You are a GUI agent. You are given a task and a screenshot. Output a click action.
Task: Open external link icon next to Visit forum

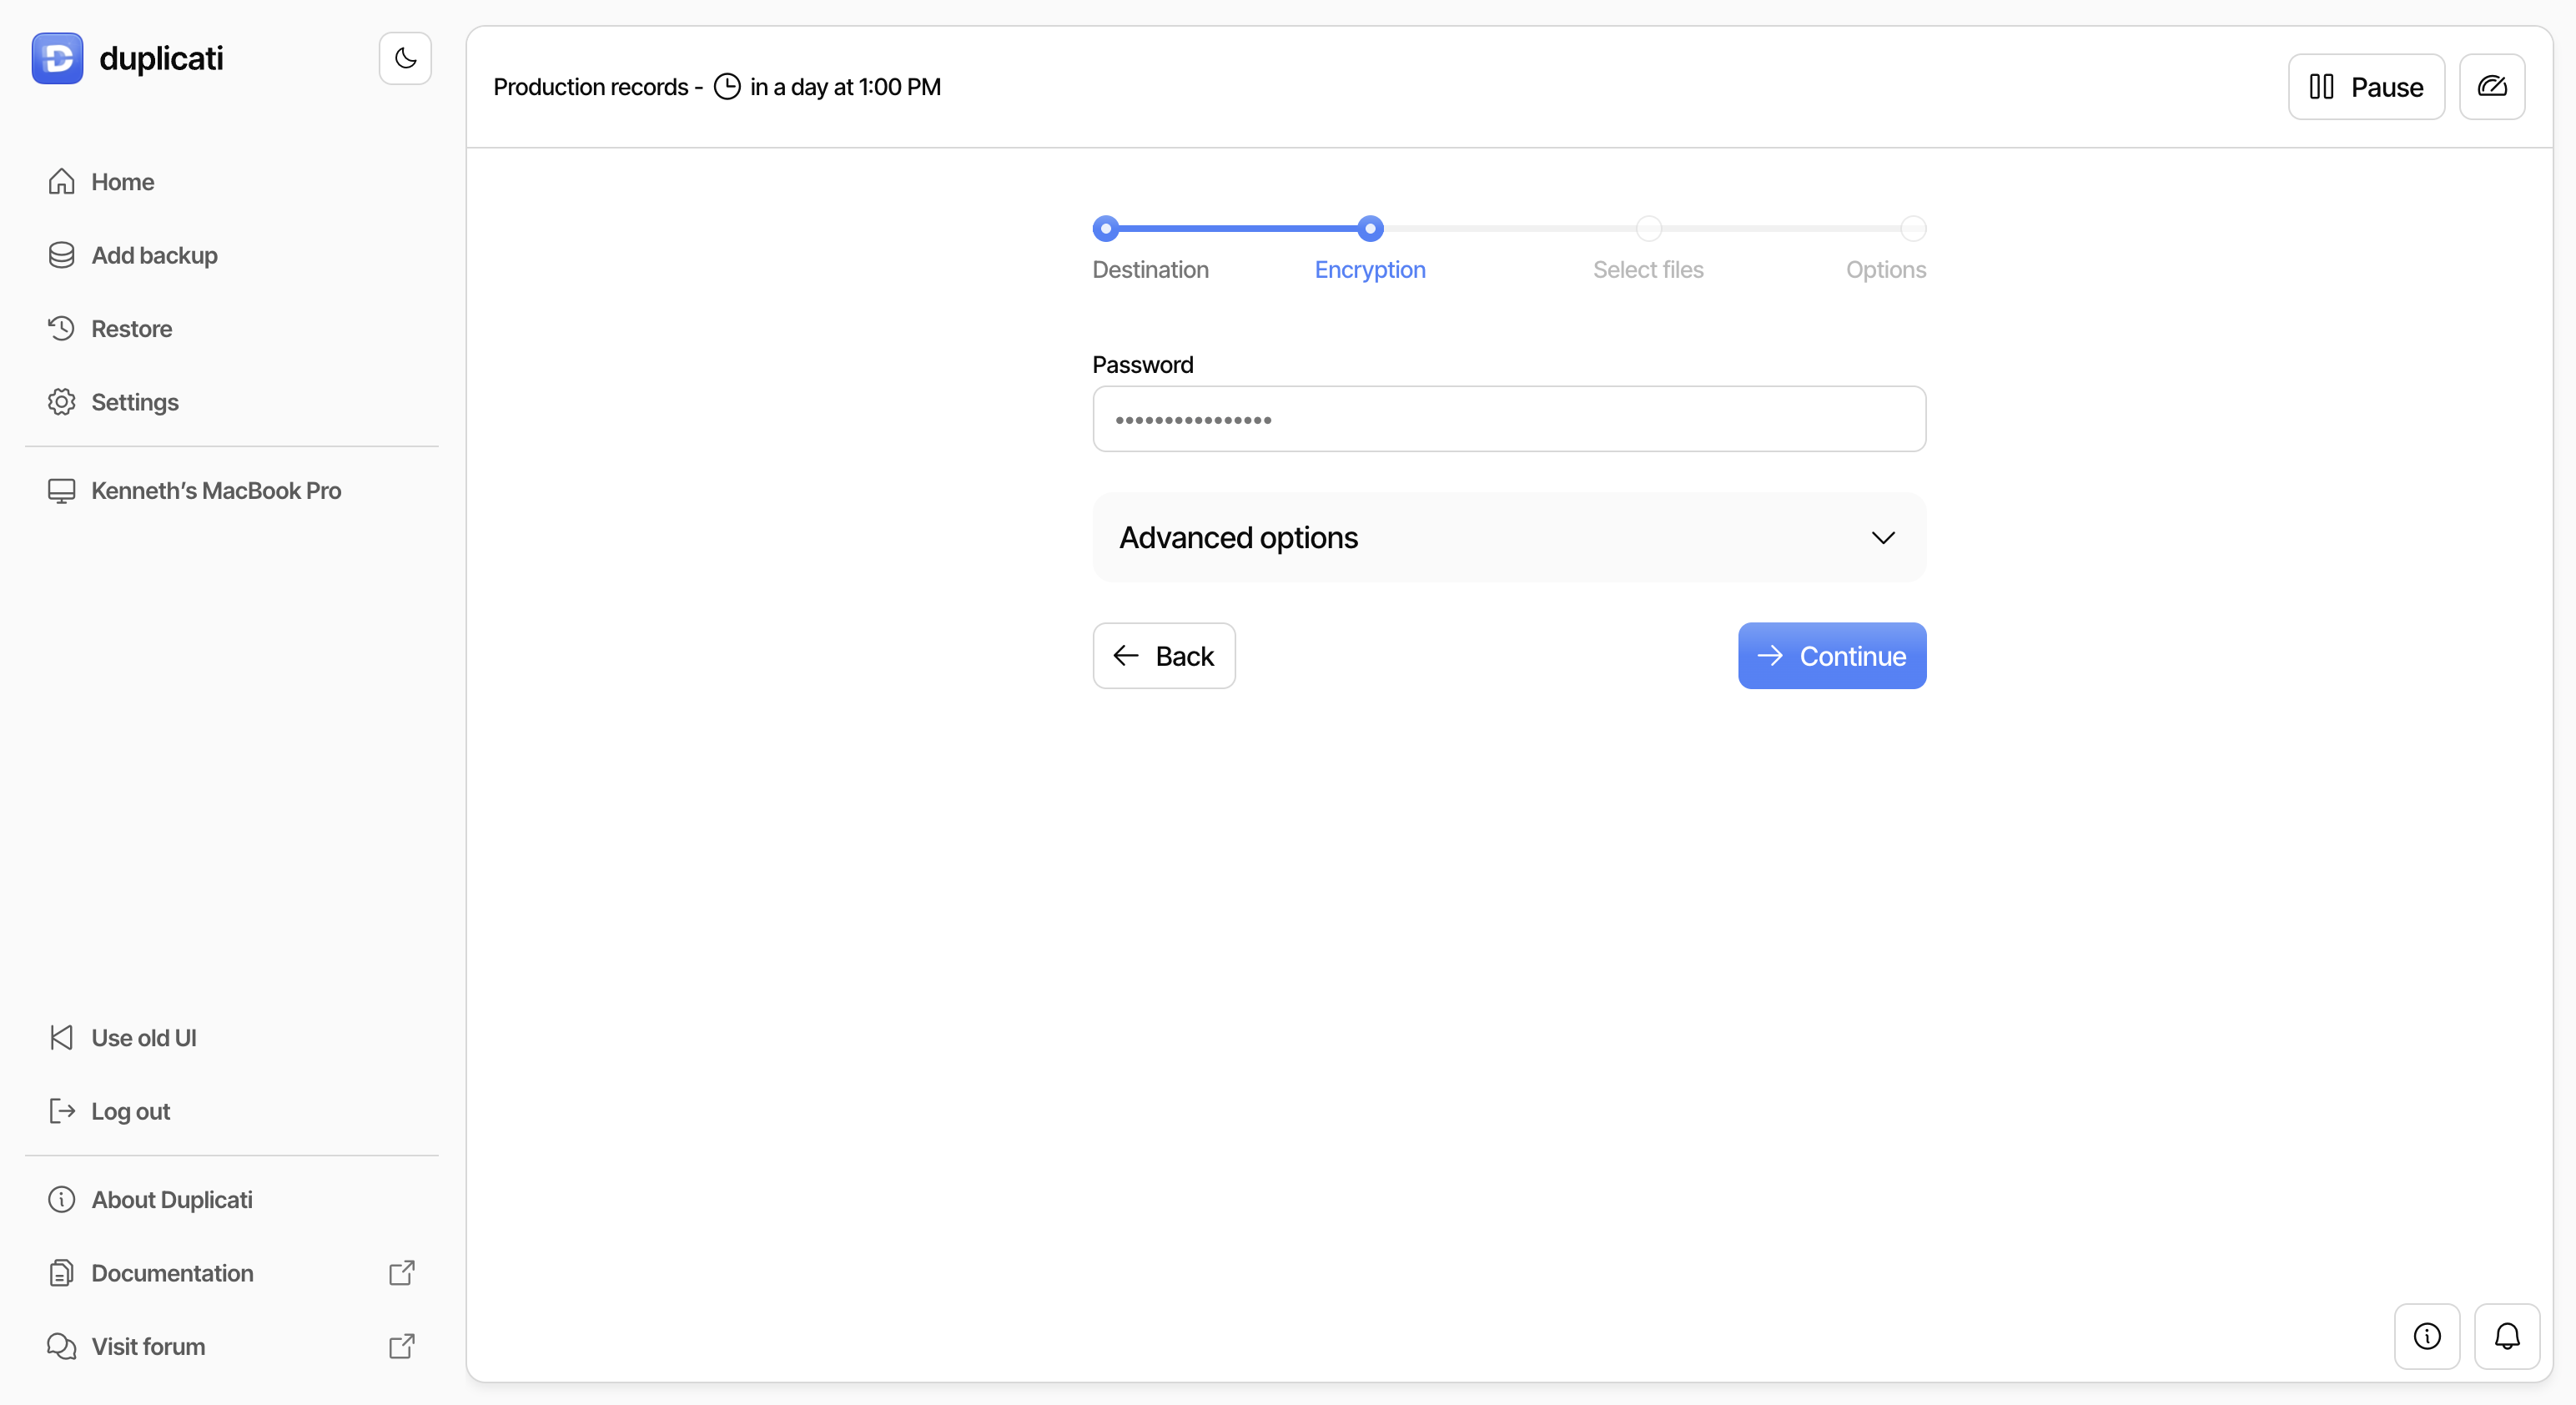coord(401,1346)
